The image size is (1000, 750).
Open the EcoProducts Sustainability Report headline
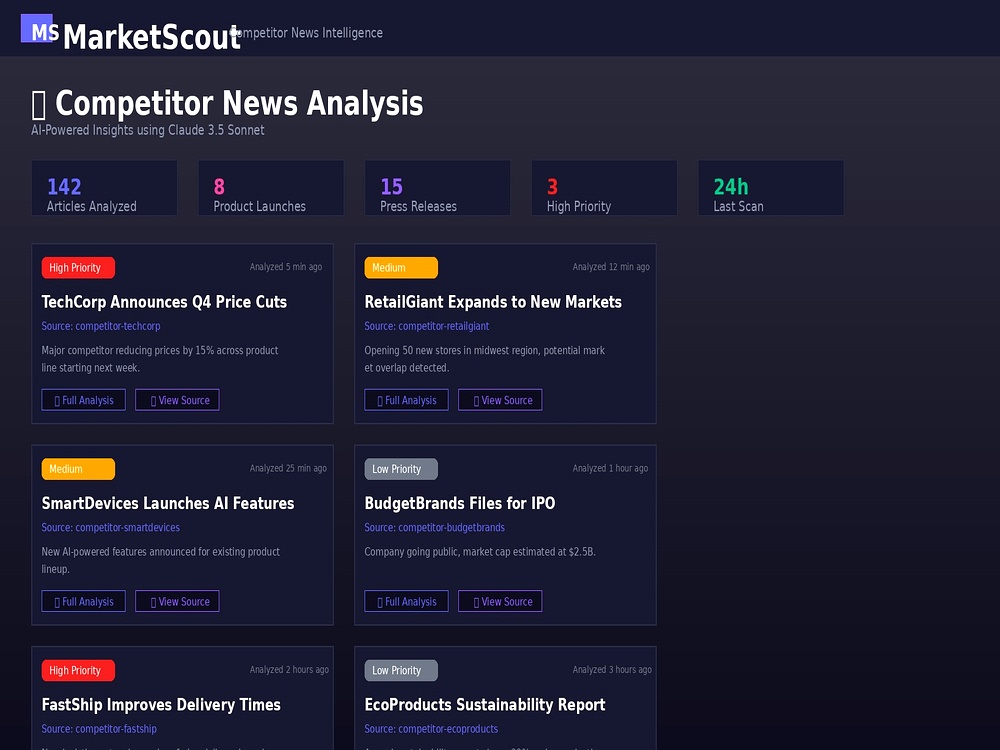pyautogui.click(x=485, y=705)
